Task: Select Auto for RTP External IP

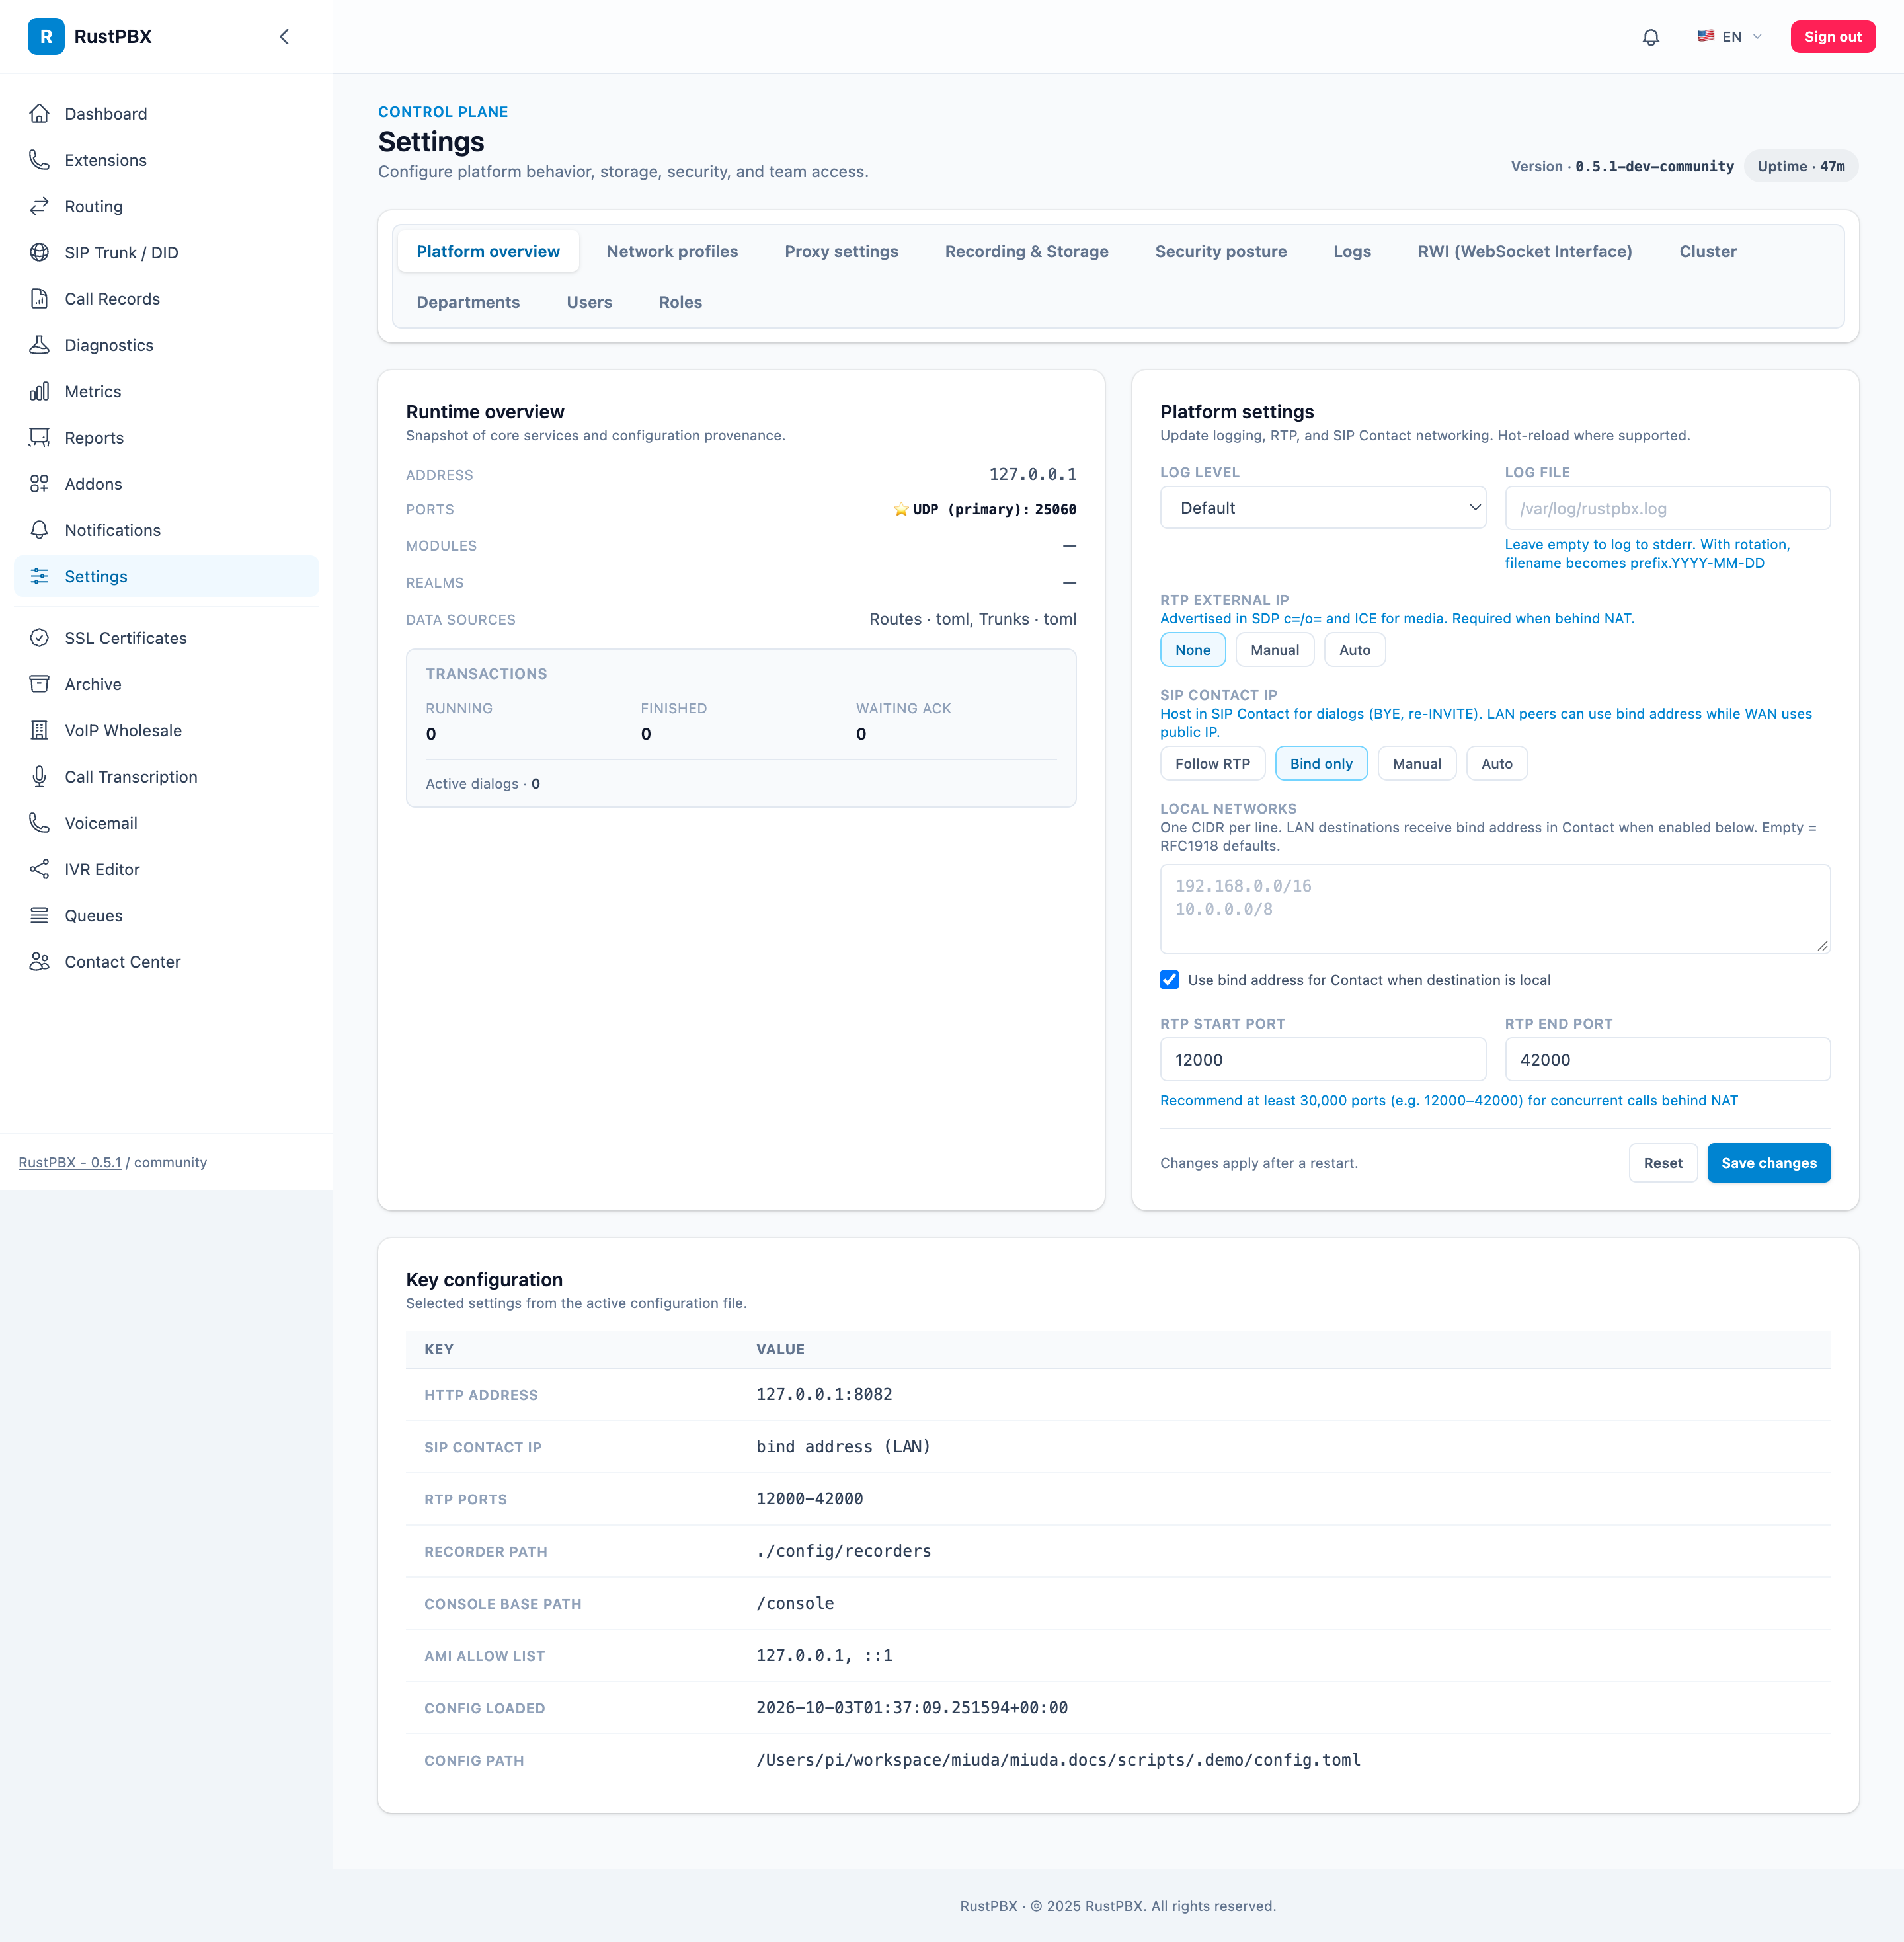Action: (1354, 650)
